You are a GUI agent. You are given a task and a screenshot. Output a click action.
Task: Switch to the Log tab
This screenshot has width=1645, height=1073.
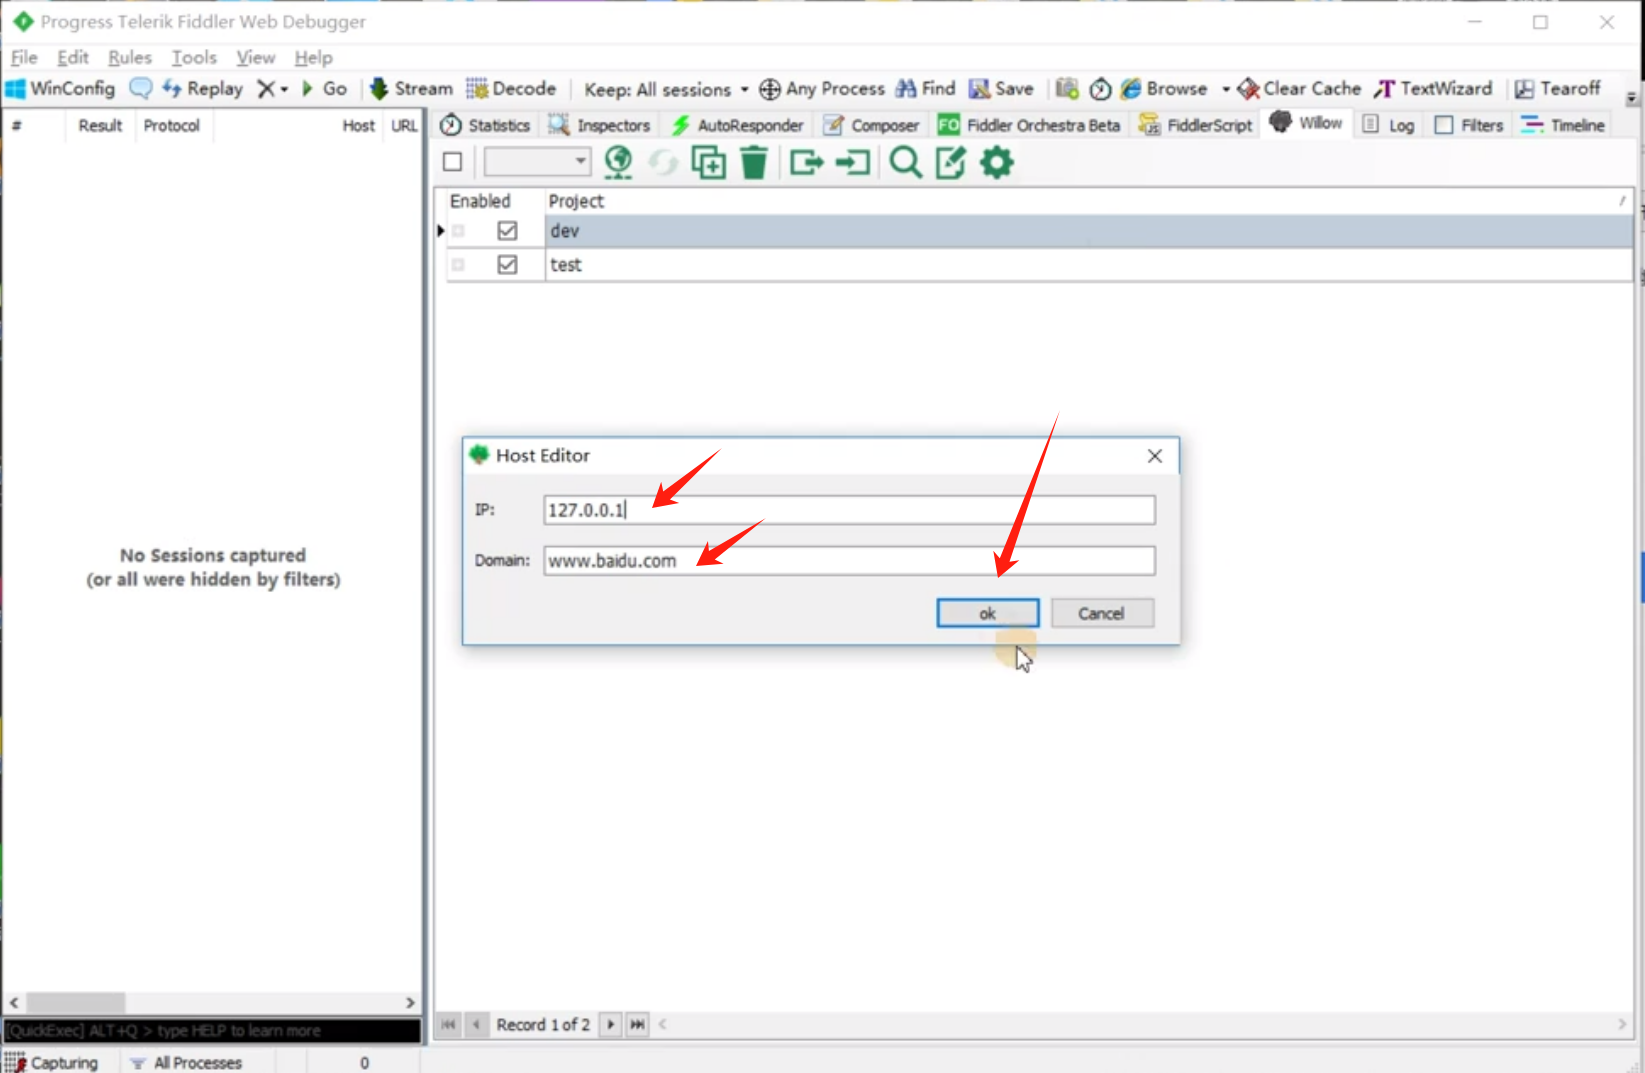coord(1389,125)
